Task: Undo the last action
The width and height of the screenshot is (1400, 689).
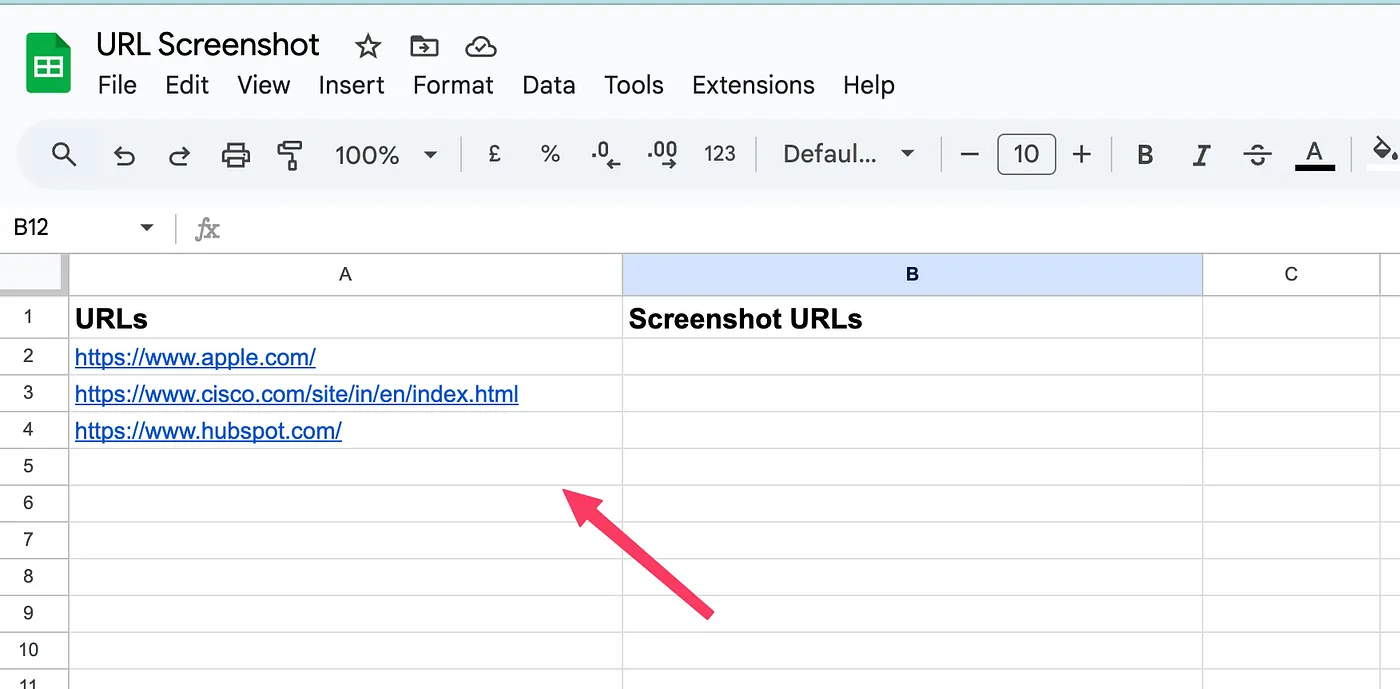Action: 124,154
